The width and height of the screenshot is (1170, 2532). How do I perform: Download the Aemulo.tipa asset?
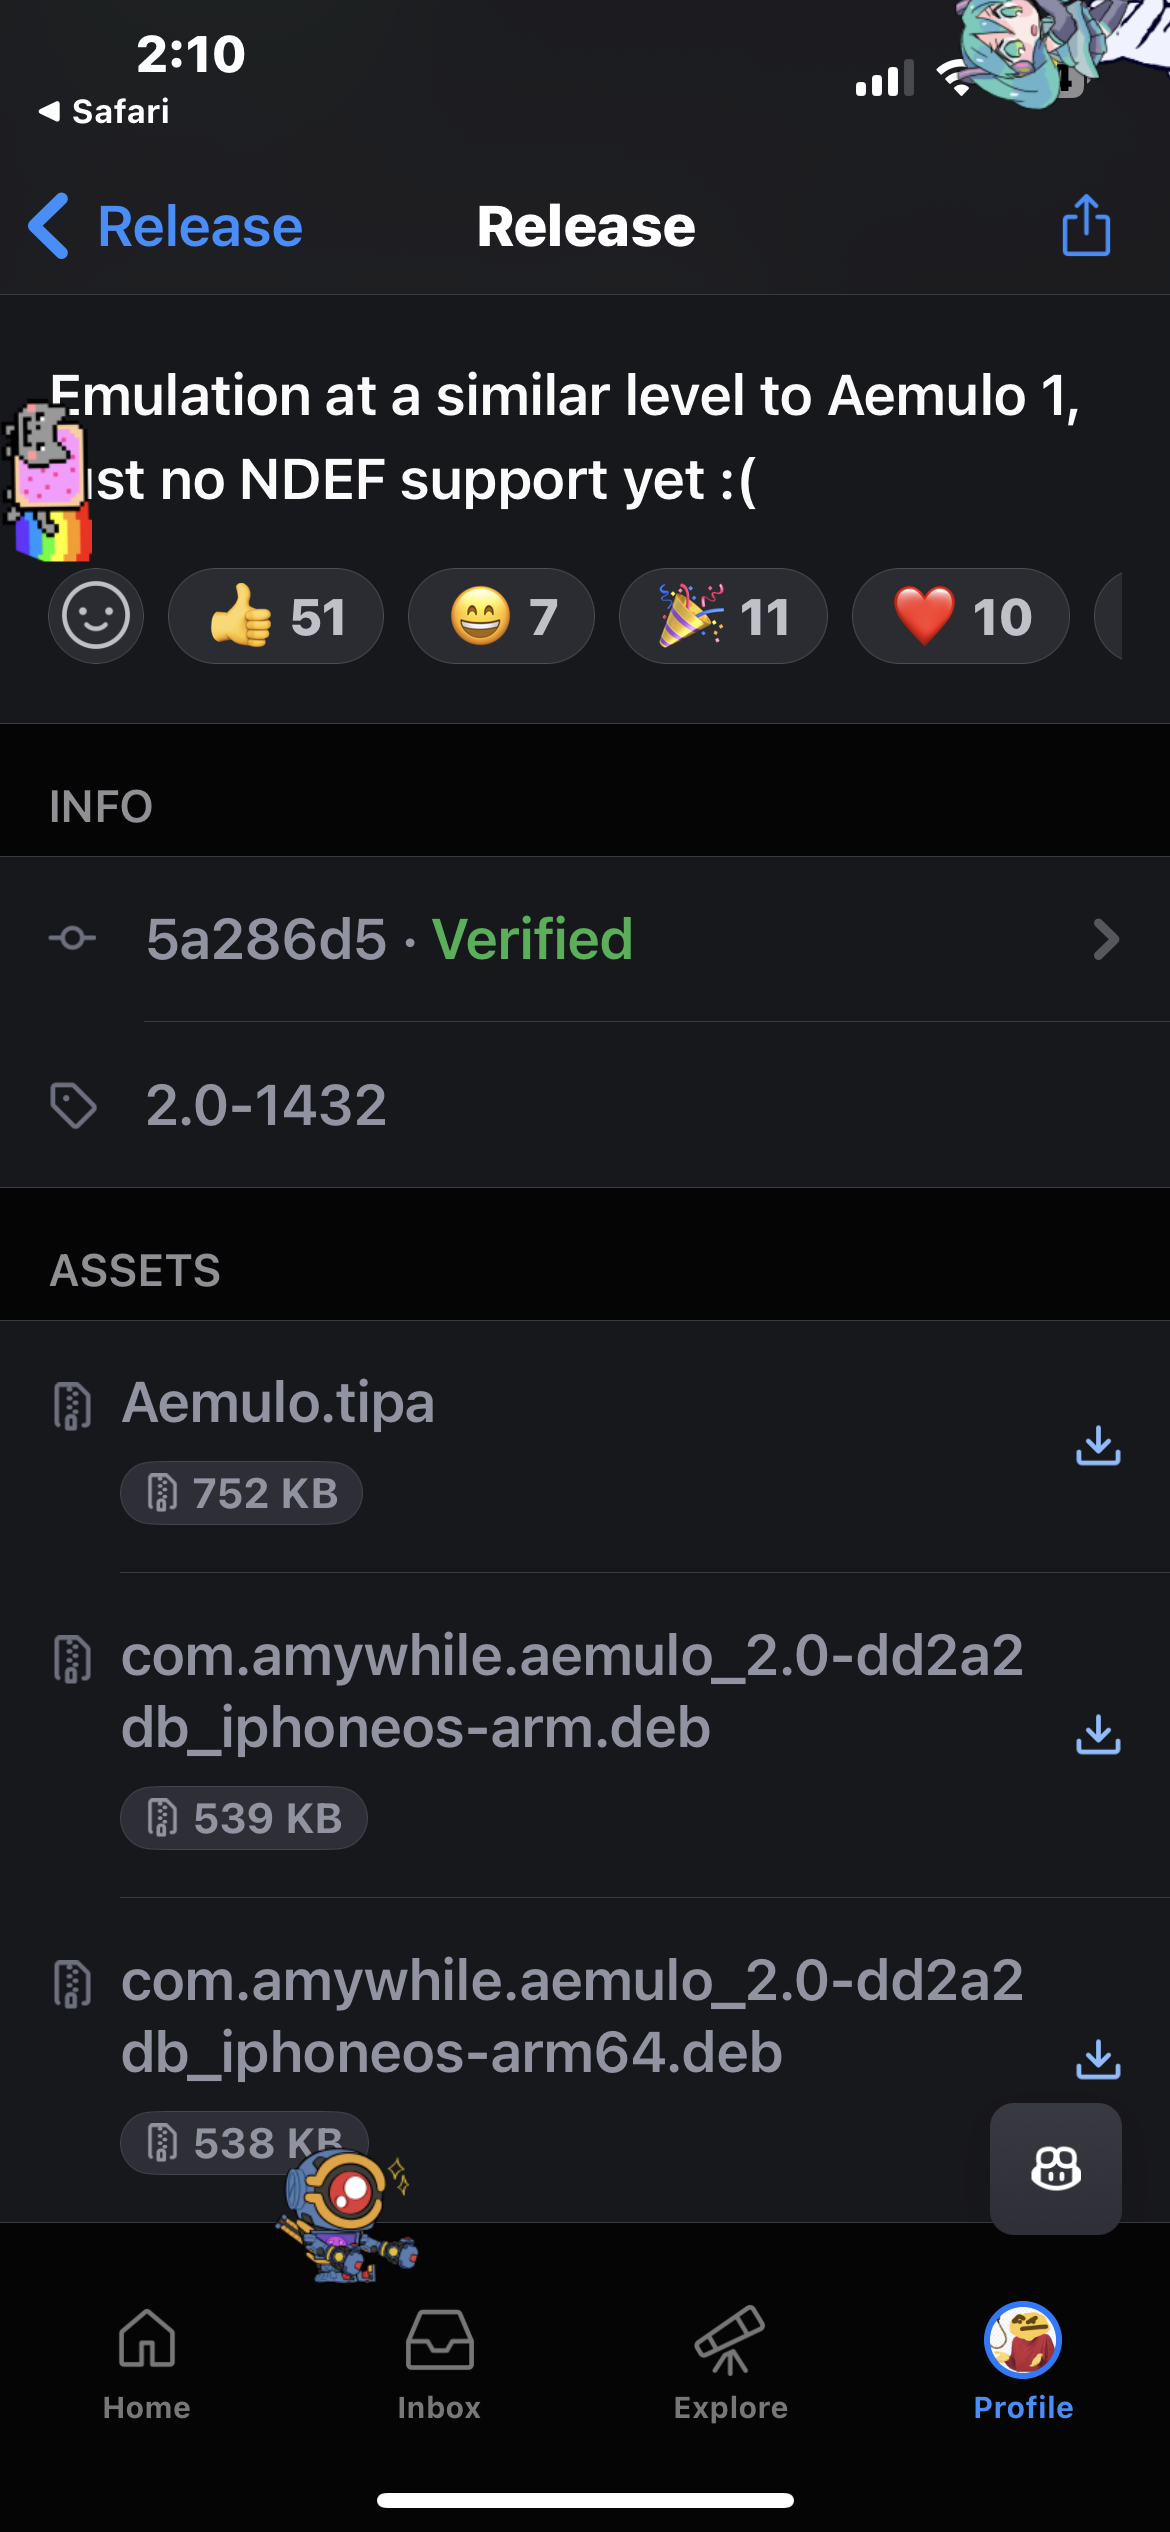(1098, 1446)
